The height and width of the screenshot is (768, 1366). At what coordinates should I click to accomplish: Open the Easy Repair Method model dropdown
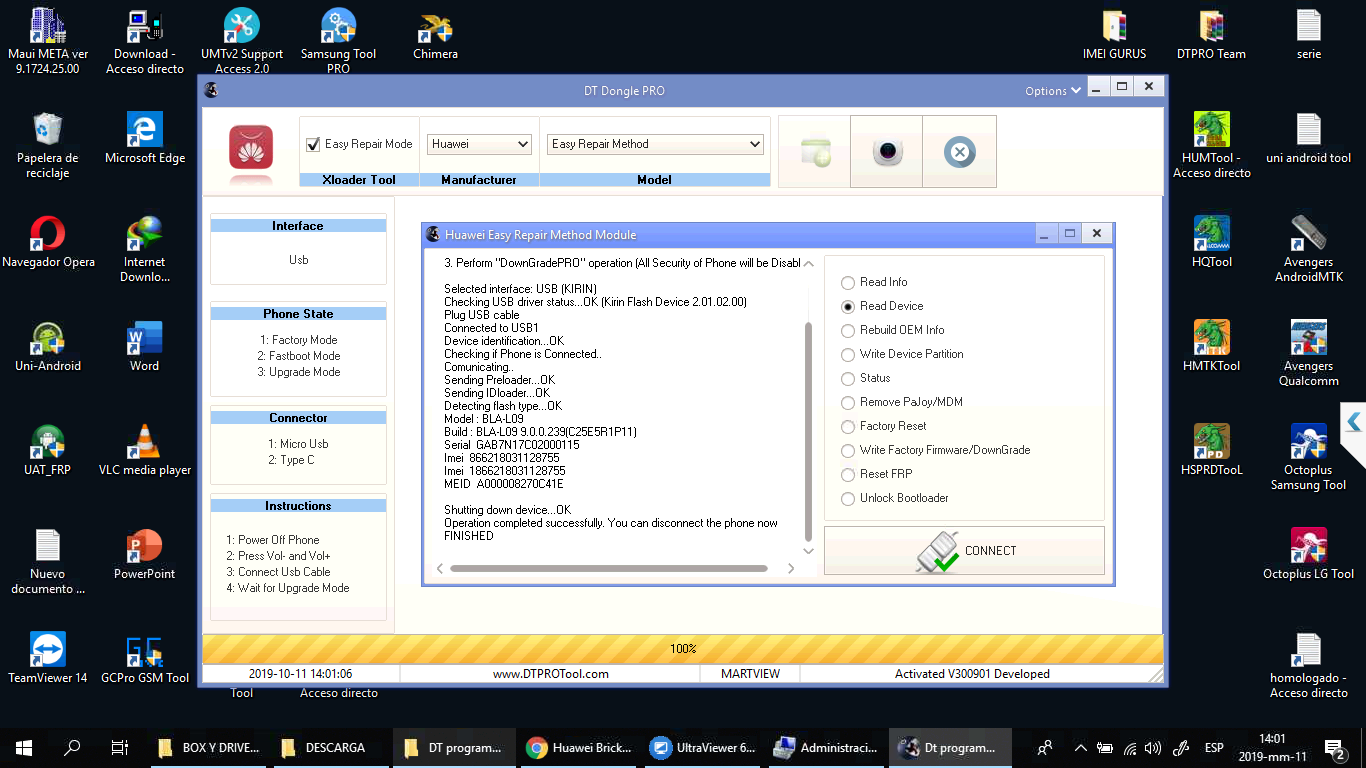click(655, 144)
